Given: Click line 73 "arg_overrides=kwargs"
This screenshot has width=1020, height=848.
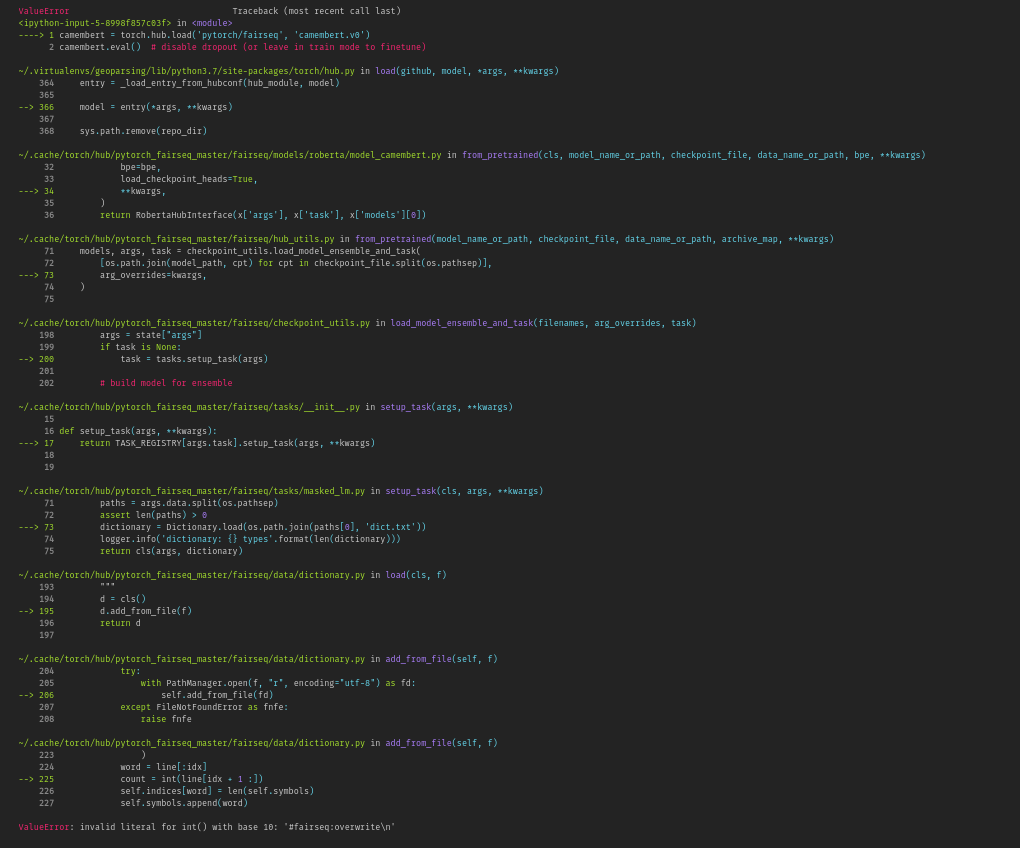Looking at the screenshot, I should click(153, 275).
